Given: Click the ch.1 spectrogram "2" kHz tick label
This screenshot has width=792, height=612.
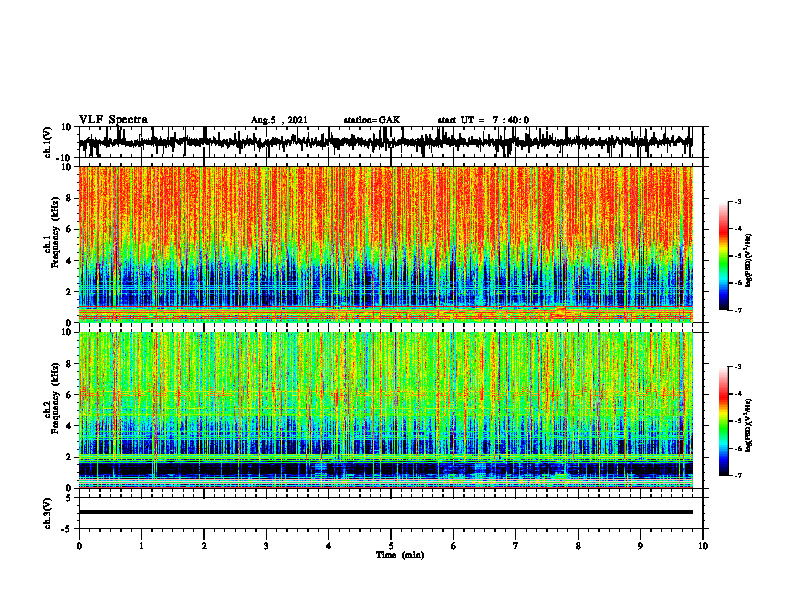Looking at the screenshot, I should click(x=70, y=292).
